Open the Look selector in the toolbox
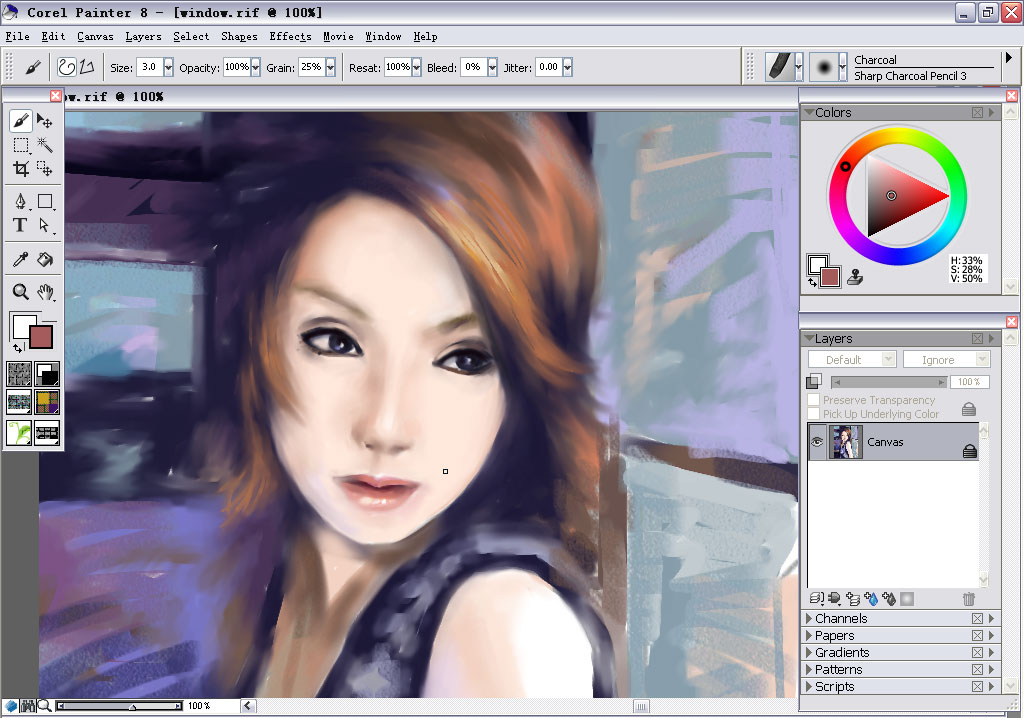1024x718 pixels. tap(47, 432)
